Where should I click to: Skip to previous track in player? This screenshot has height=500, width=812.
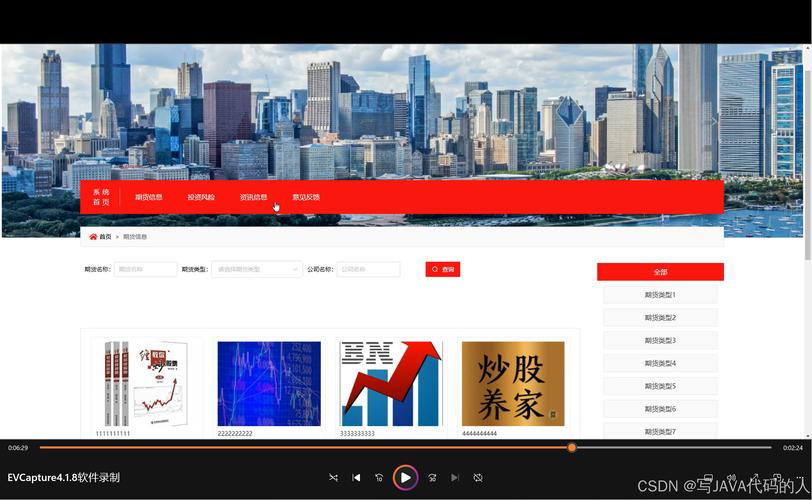[356, 478]
